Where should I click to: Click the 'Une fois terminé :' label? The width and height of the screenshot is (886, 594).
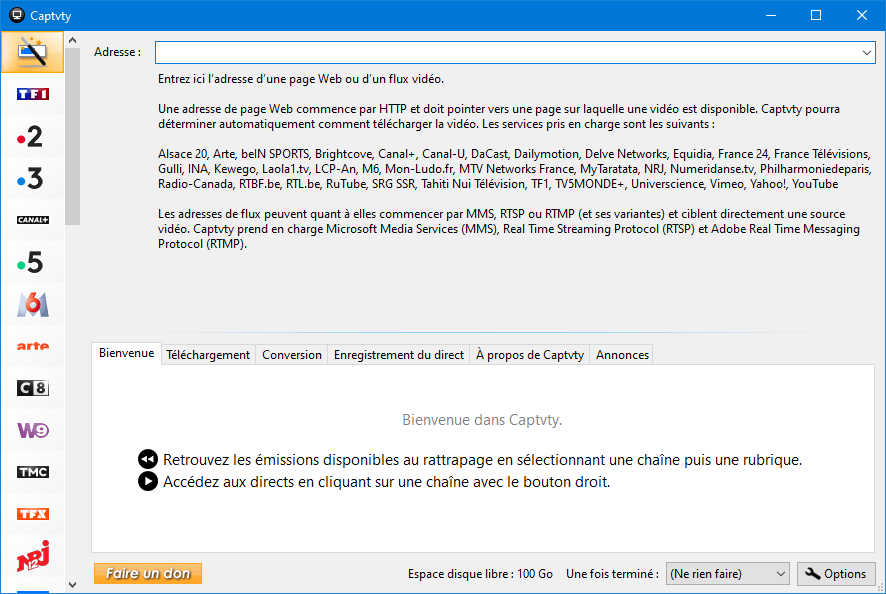point(613,574)
